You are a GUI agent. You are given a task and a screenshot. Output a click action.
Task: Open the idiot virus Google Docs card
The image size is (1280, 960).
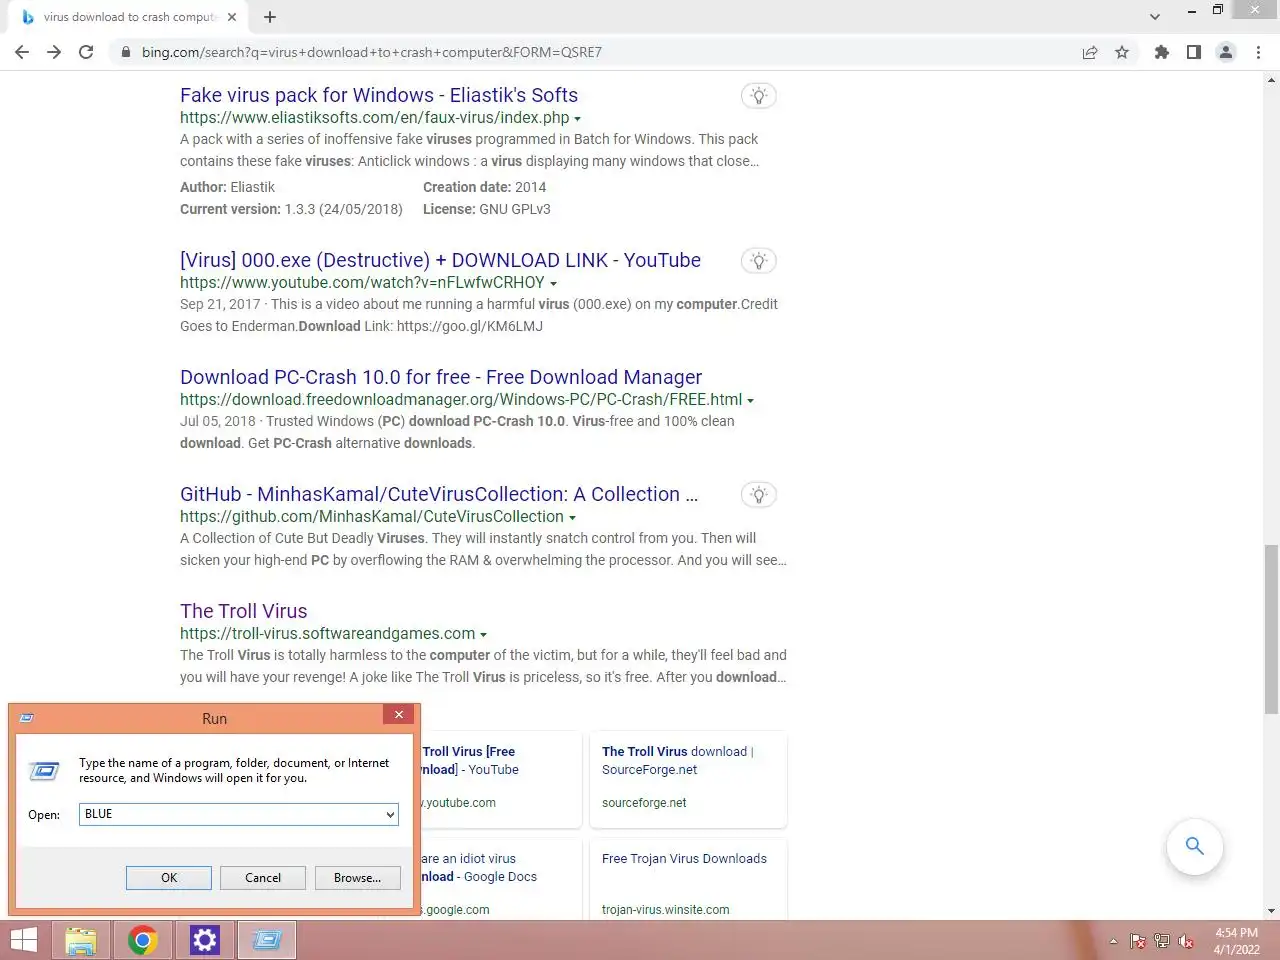[501, 879]
